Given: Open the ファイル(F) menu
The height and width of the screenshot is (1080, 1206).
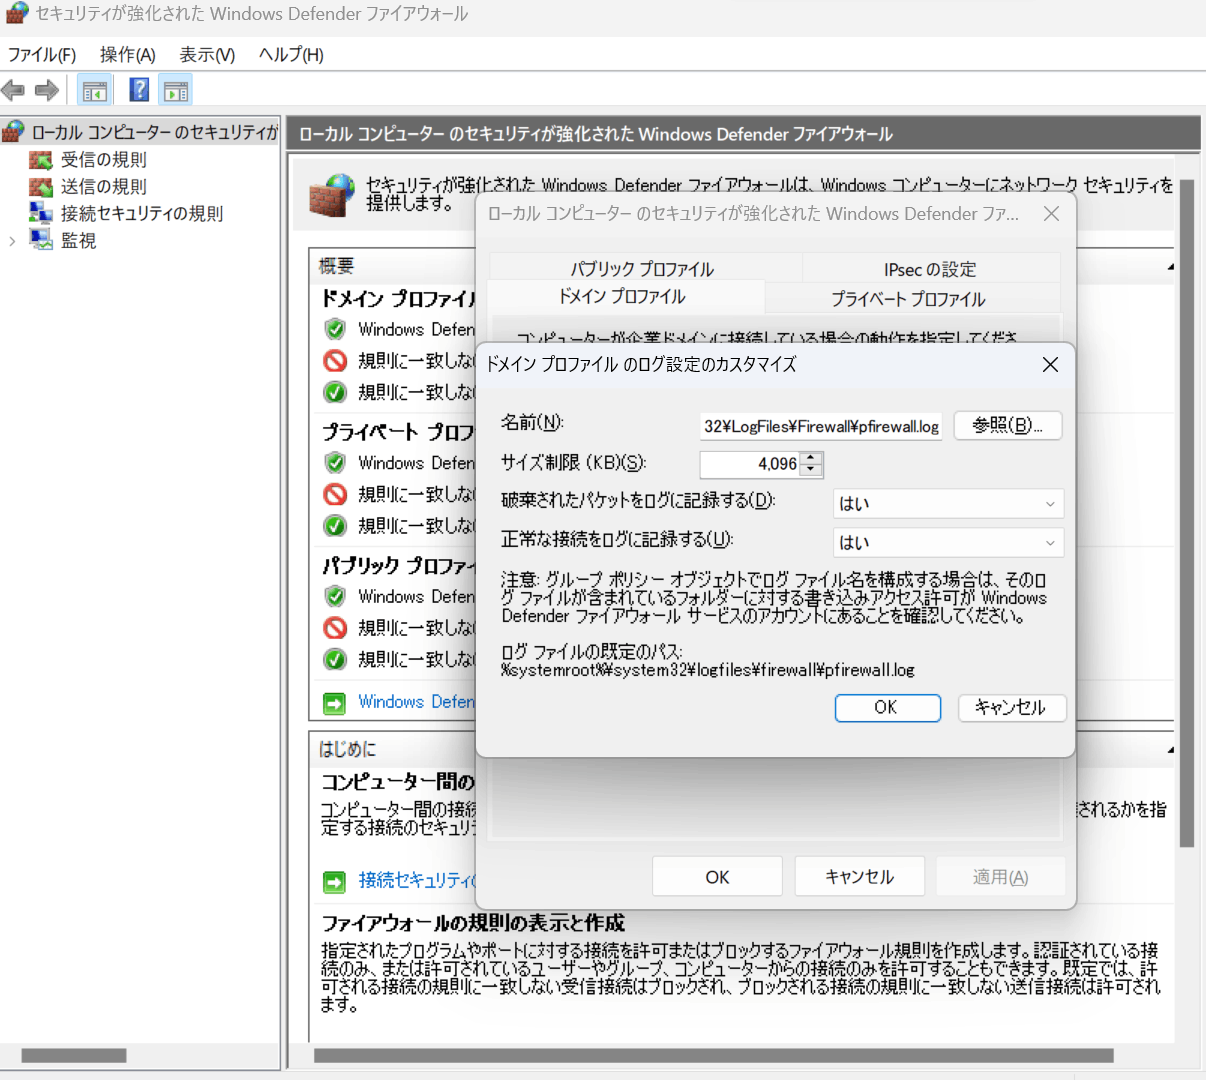Looking at the screenshot, I should coord(42,55).
